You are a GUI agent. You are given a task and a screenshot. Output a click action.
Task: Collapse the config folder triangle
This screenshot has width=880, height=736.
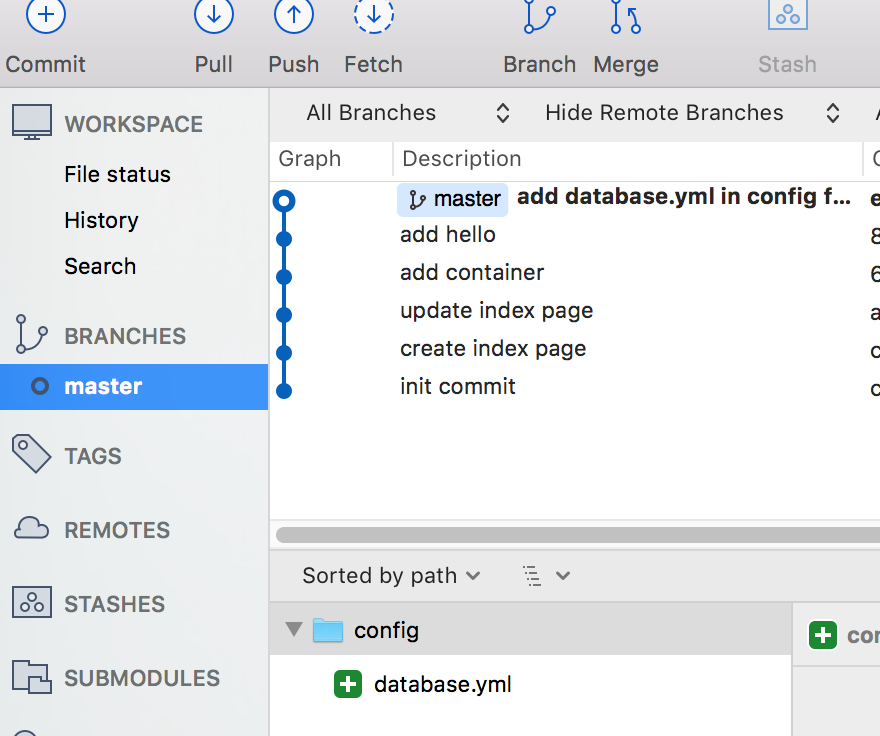click(293, 630)
